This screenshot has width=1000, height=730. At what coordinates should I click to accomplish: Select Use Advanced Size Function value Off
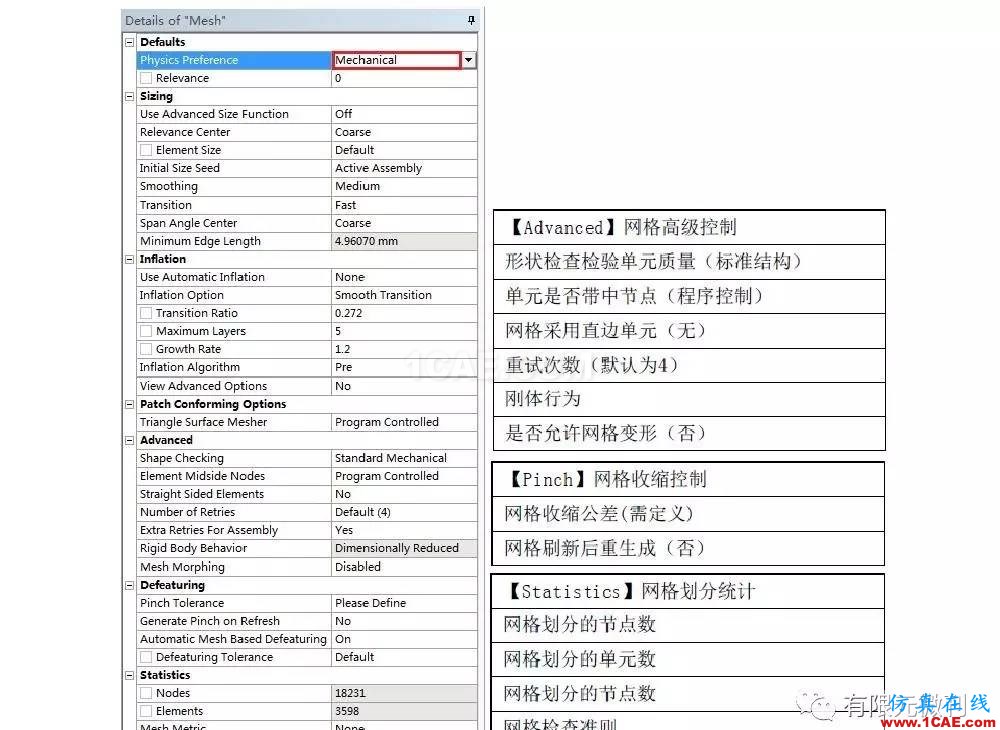click(x=404, y=114)
